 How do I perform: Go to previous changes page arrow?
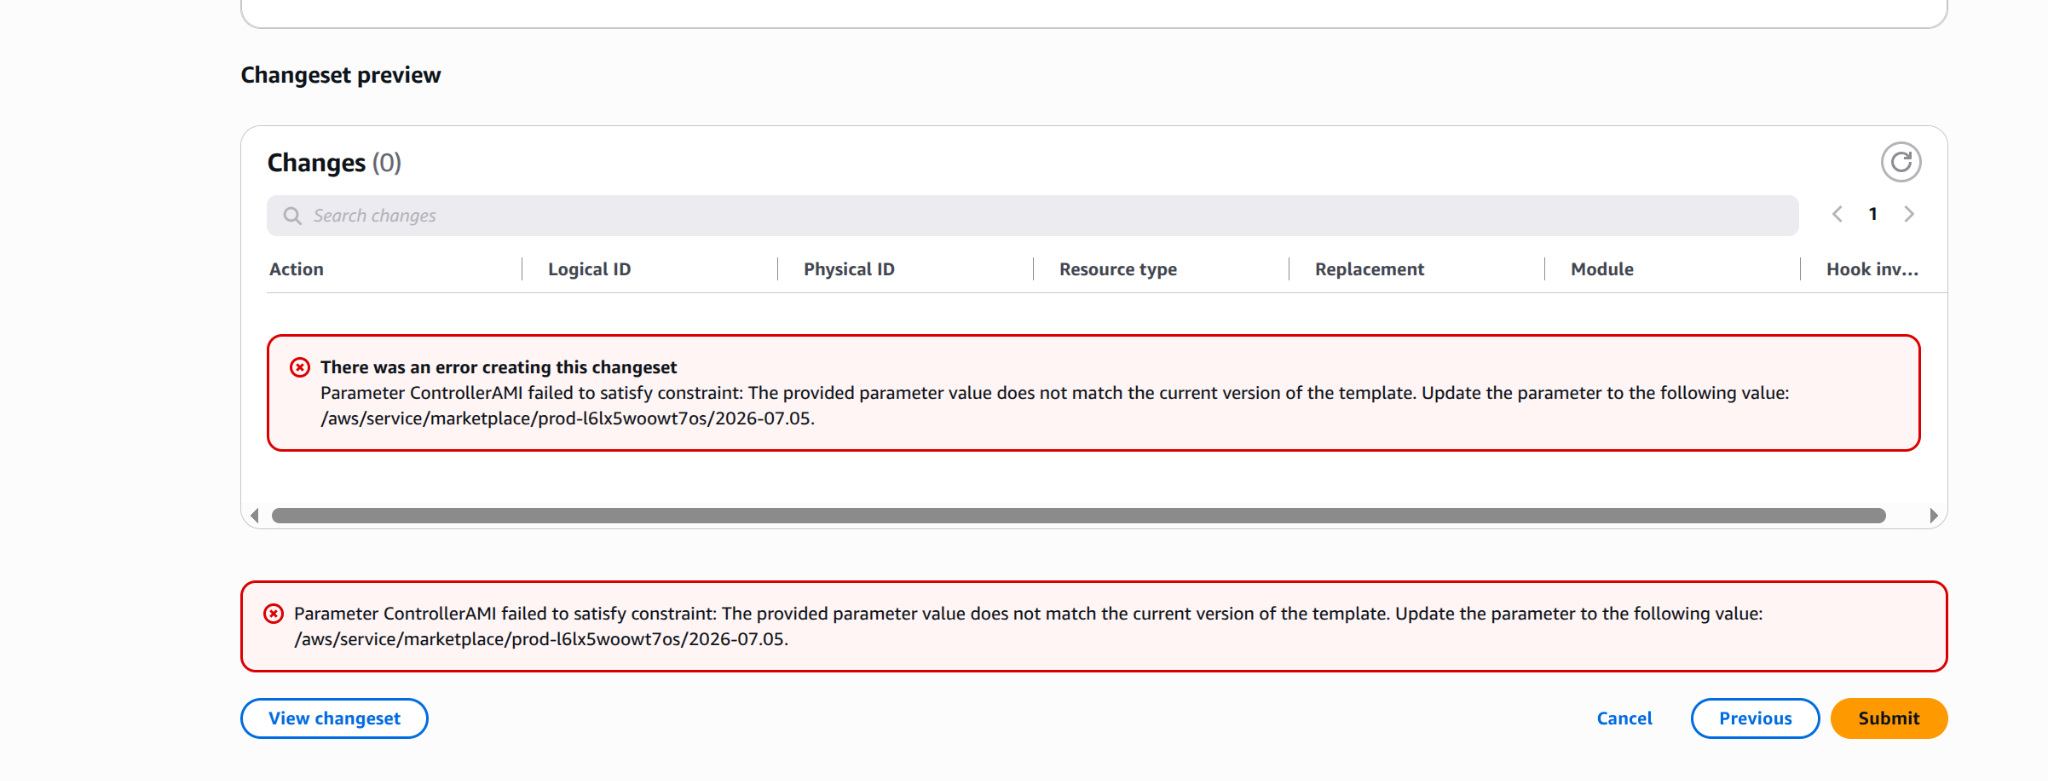[x=1837, y=214]
